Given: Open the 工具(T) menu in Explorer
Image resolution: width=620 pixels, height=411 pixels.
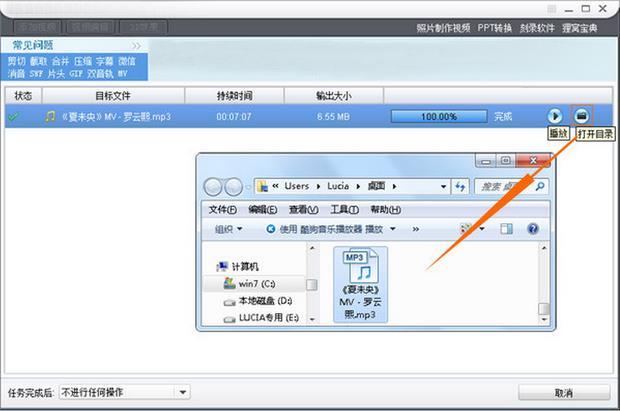Looking at the screenshot, I should point(344,209).
